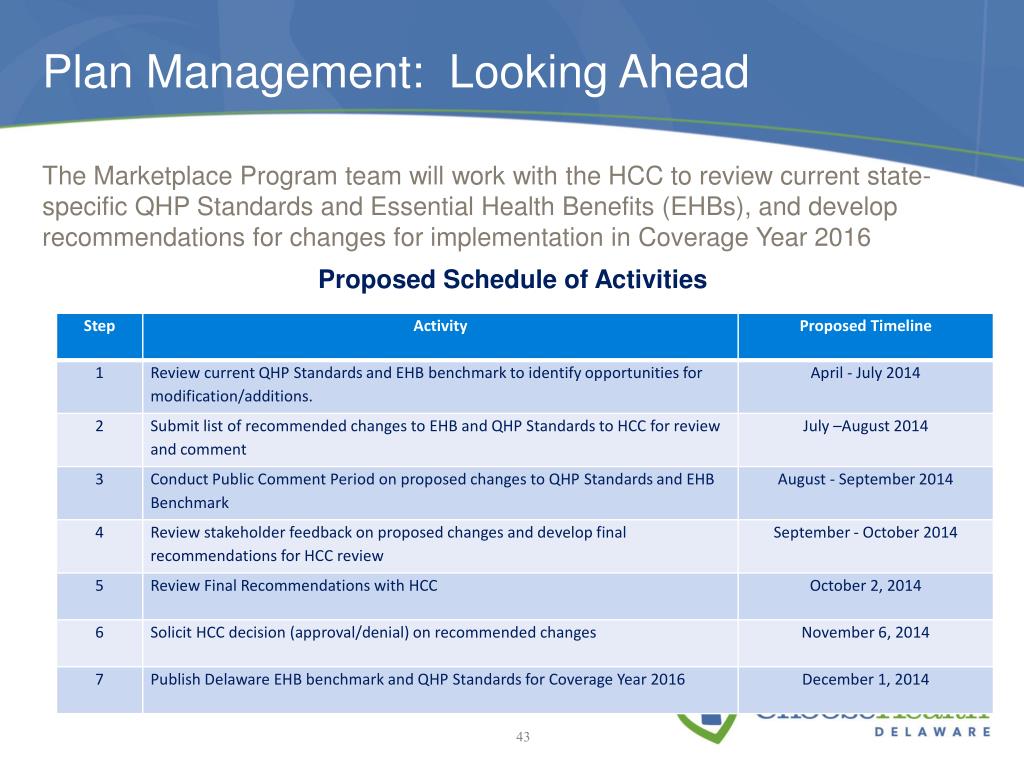Select the 'Proposed Schedule of Activities' heading
1024x768 pixels.
click(x=512, y=280)
